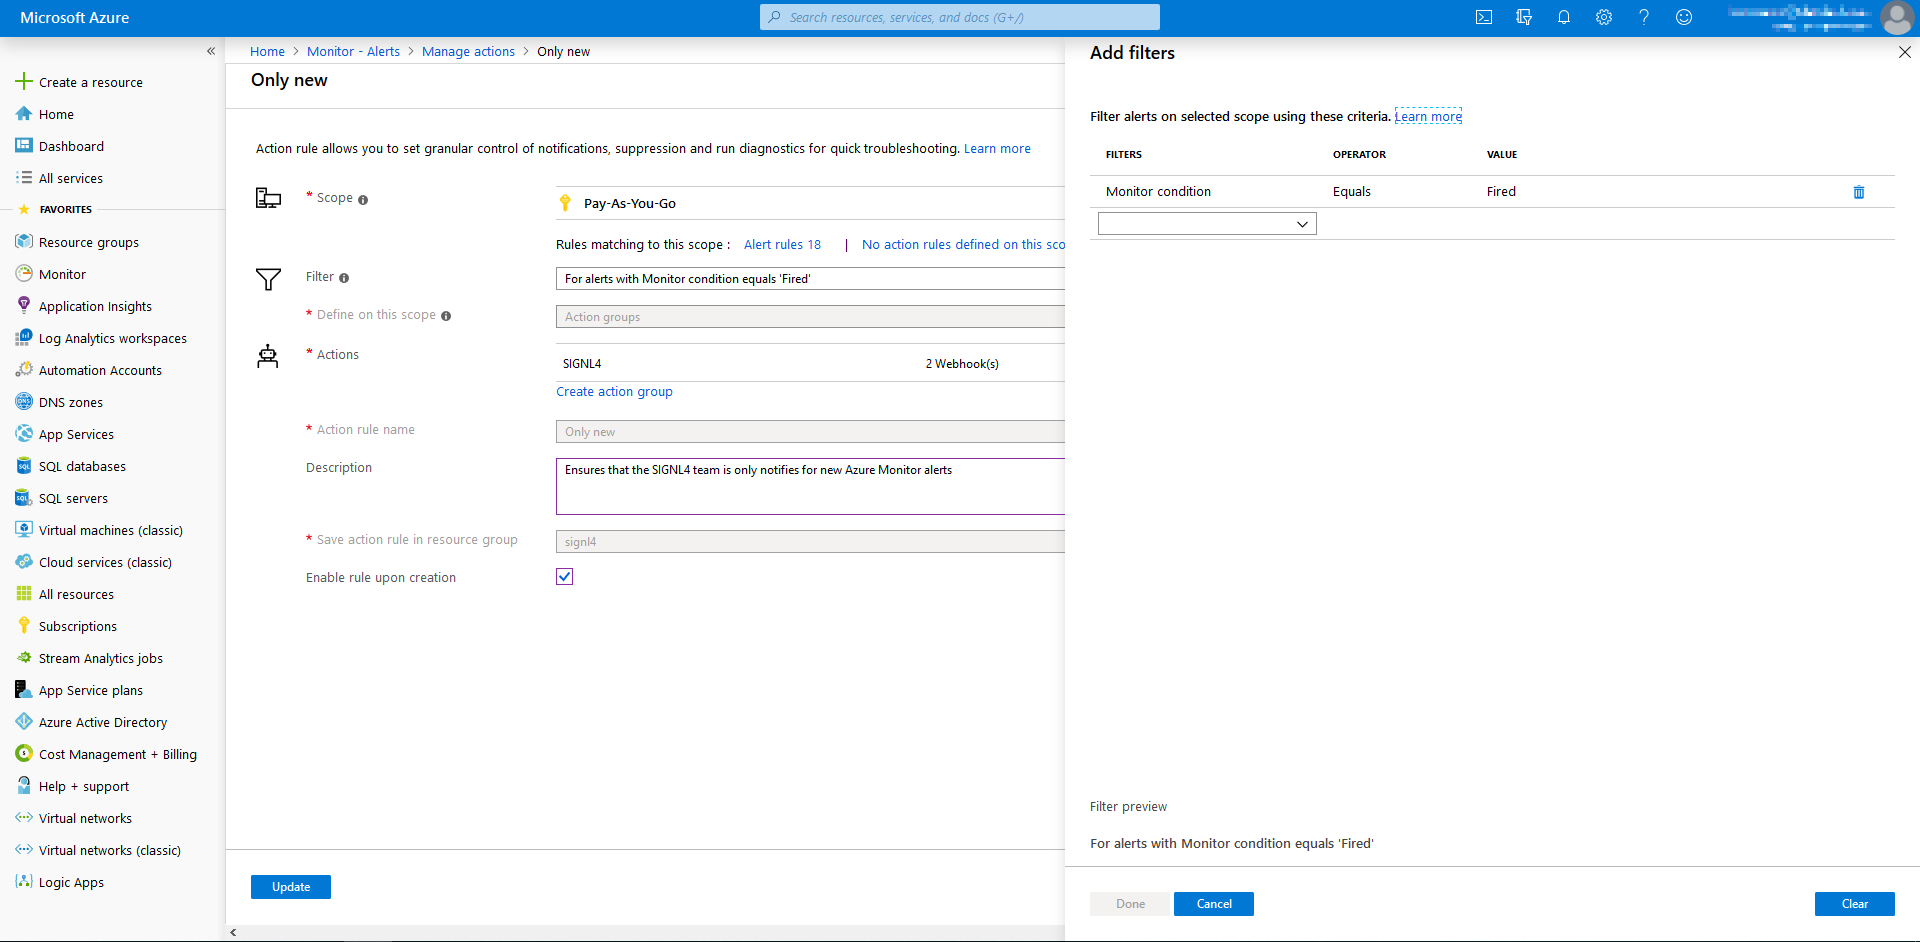
Task: Click the Description text area
Action: coord(810,486)
